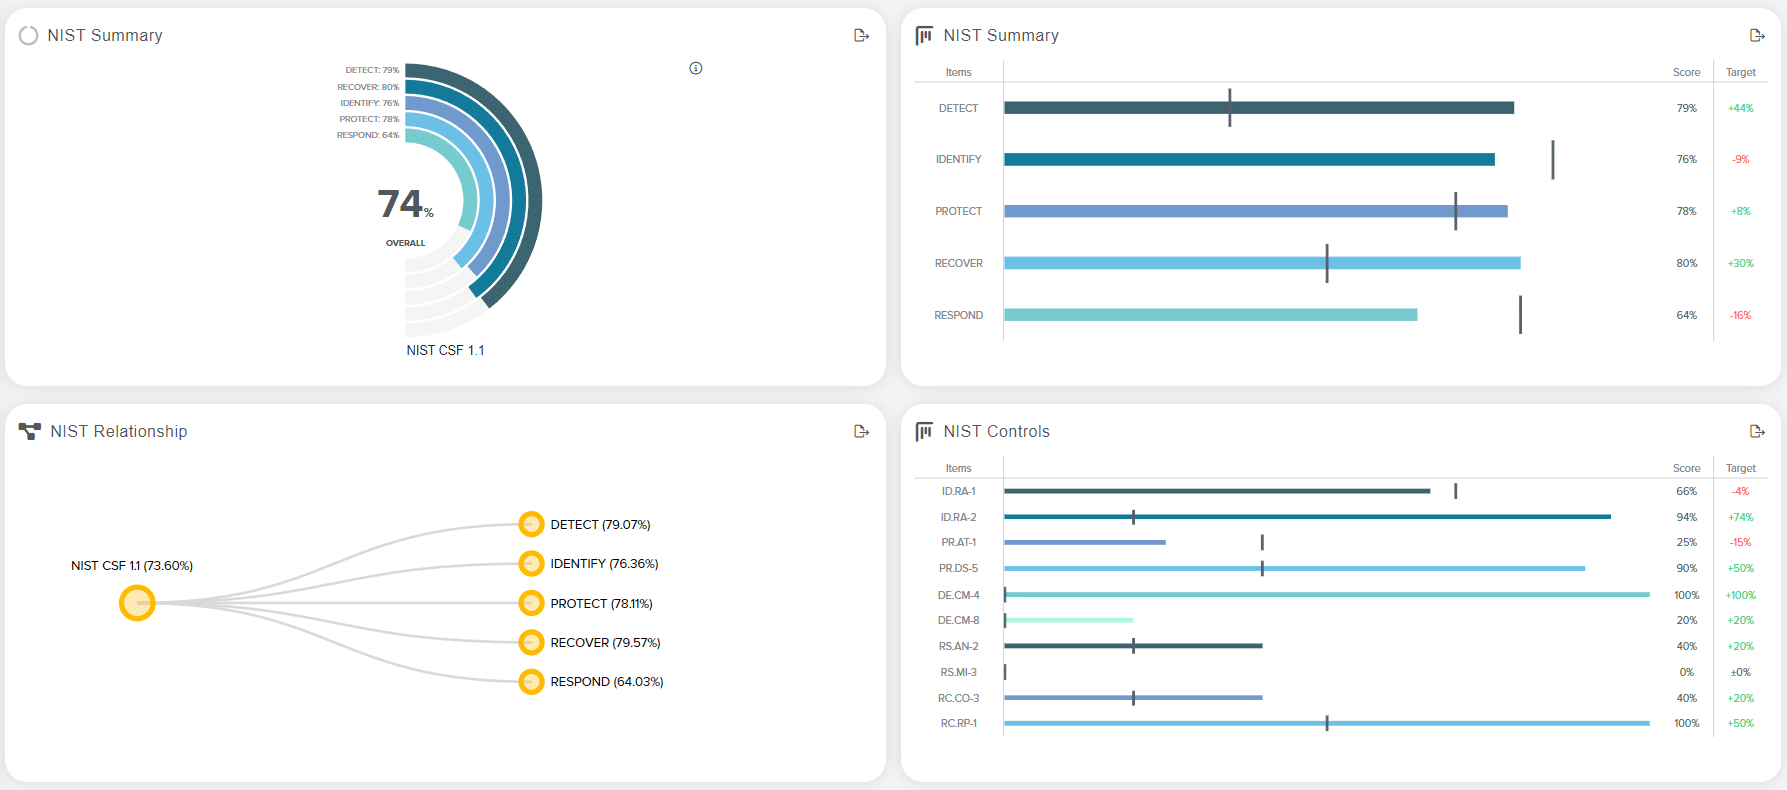Click the PR.AT-1 score bar
Image resolution: width=1787 pixels, height=790 pixels.
[x=1085, y=542]
